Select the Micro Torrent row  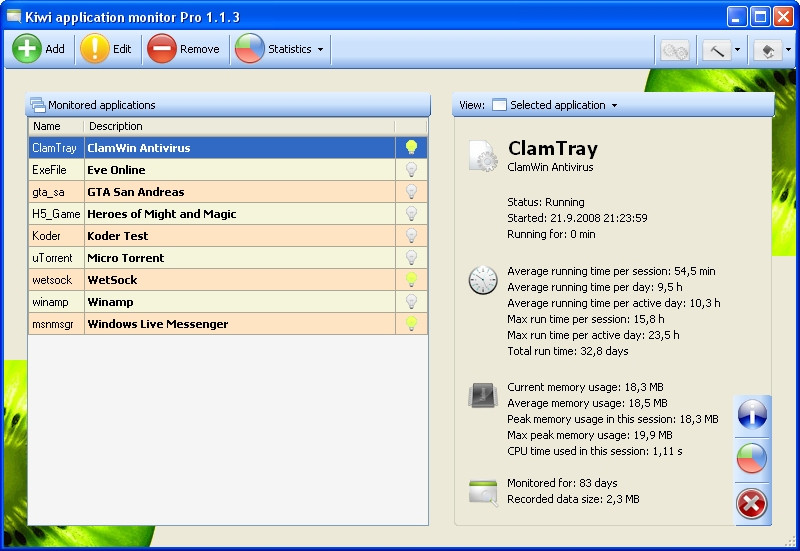pos(228,257)
